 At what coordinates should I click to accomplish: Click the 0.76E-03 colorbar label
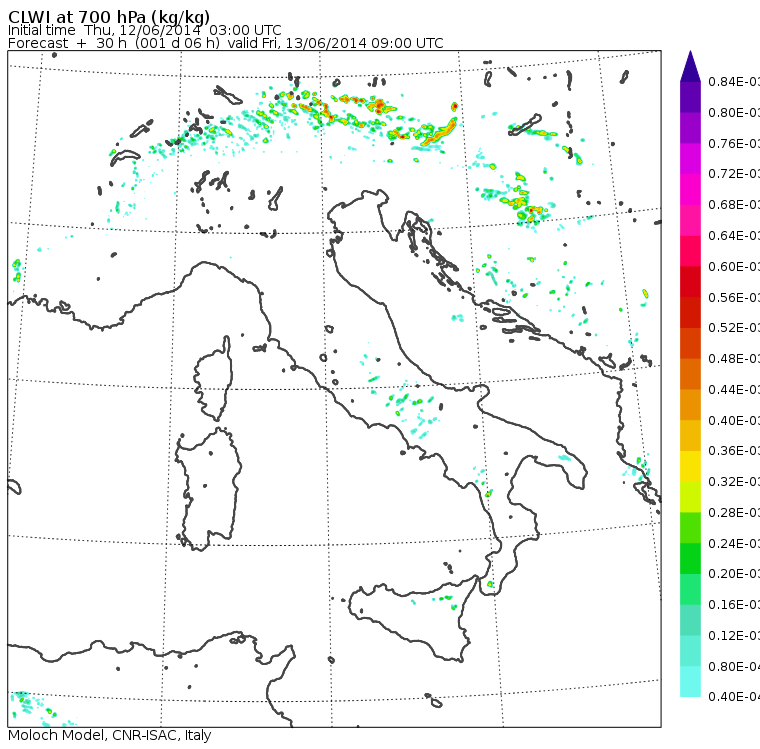click(x=734, y=143)
